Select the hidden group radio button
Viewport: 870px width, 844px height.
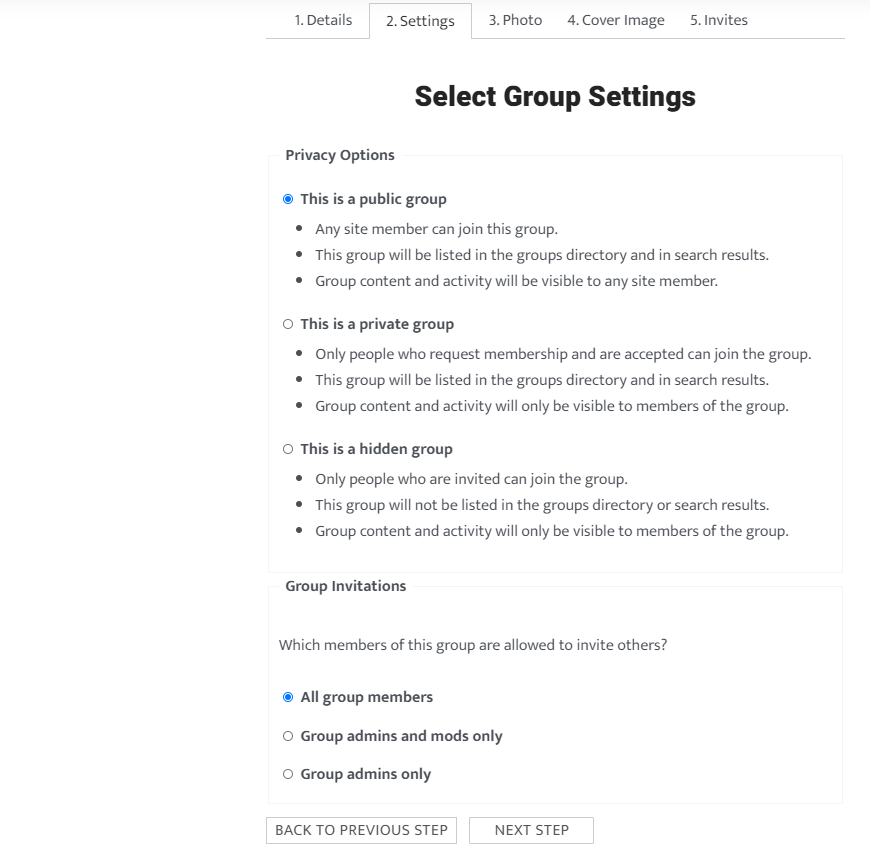(x=288, y=449)
